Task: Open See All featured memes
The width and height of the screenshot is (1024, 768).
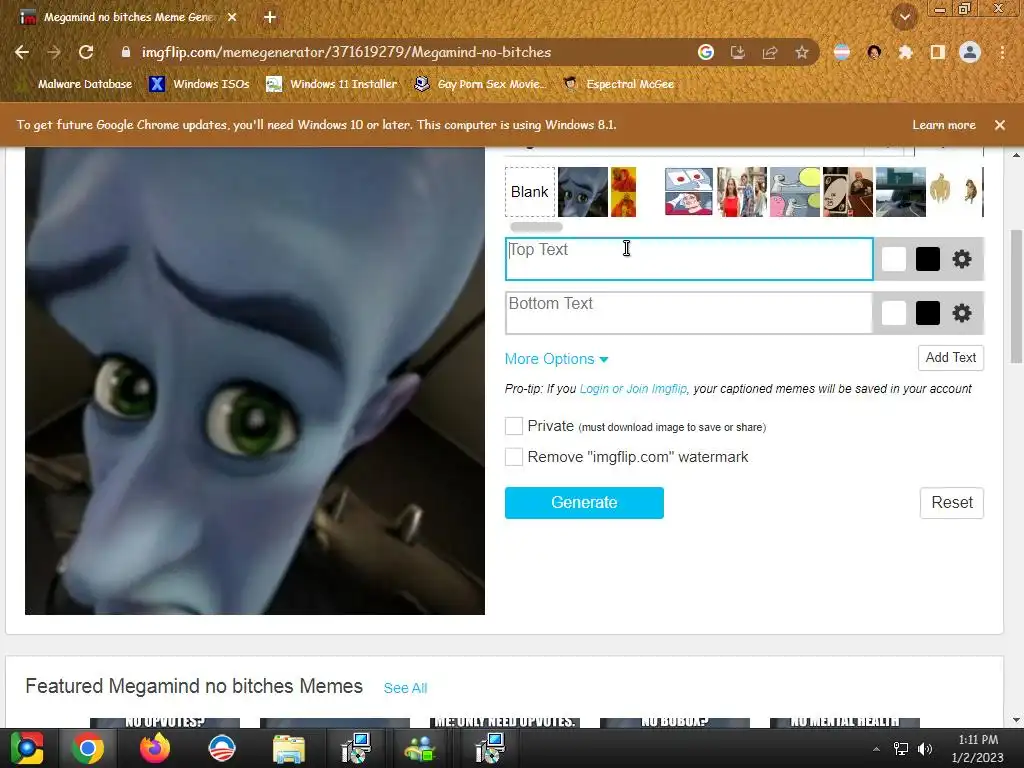Action: click(x=405, y=688)
